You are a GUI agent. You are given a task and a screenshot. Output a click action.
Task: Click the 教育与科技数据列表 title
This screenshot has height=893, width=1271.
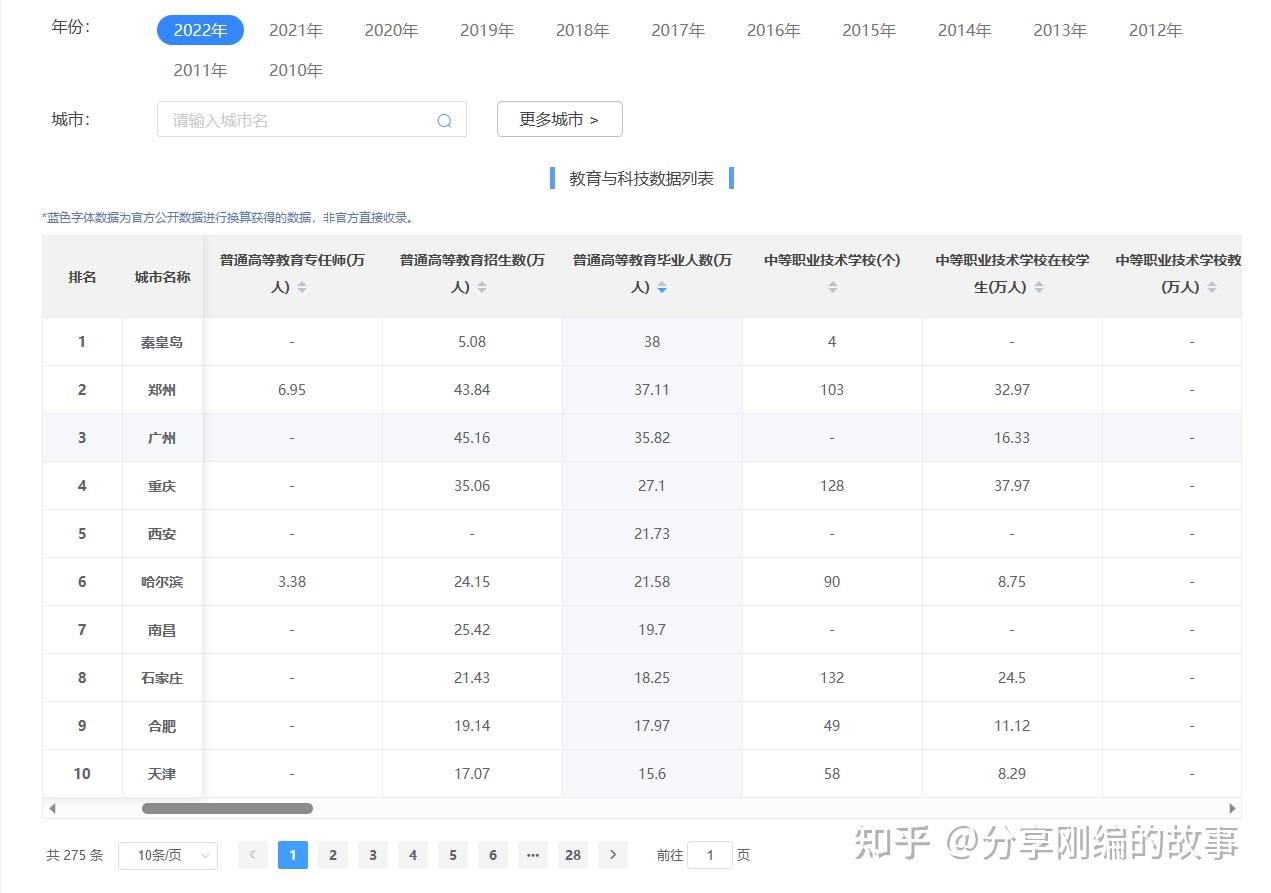coord(642,179)
